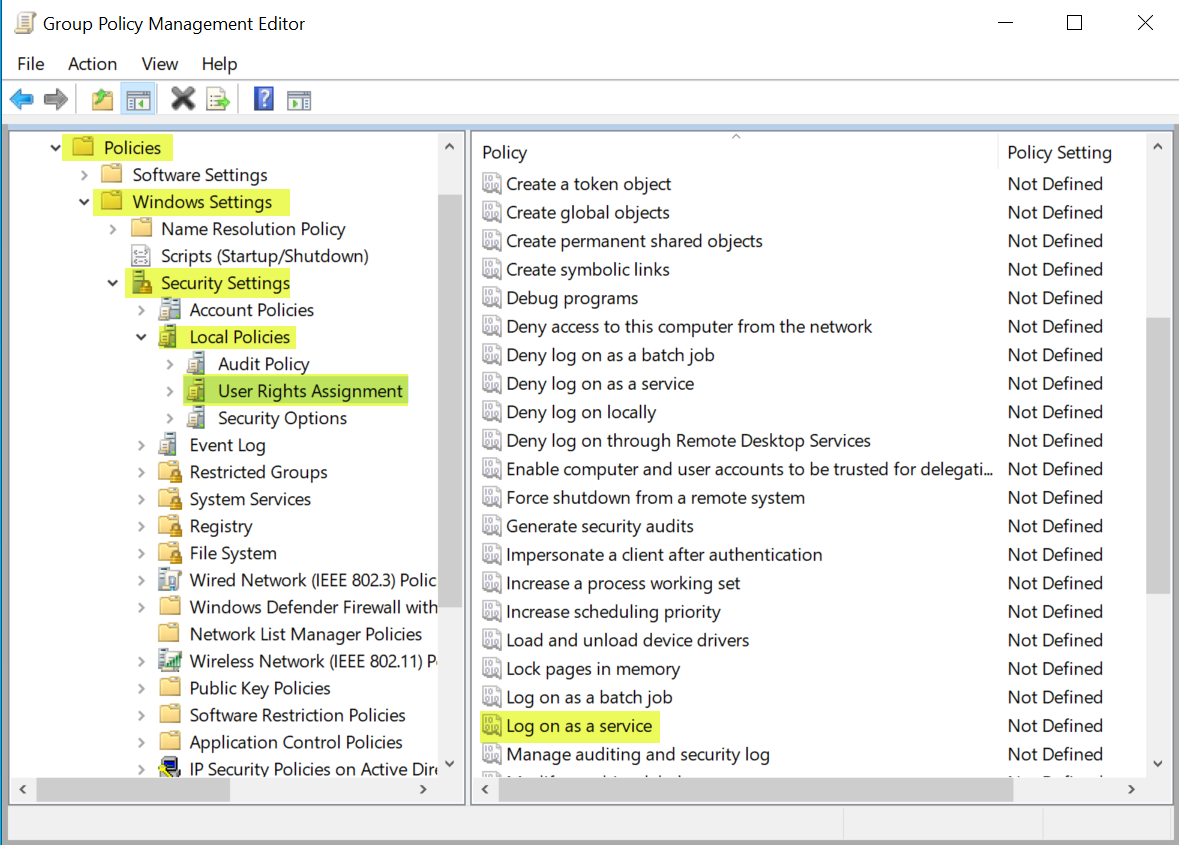
Task: Toggle the Show/Hide Console Tree icon
Action: 138,99
